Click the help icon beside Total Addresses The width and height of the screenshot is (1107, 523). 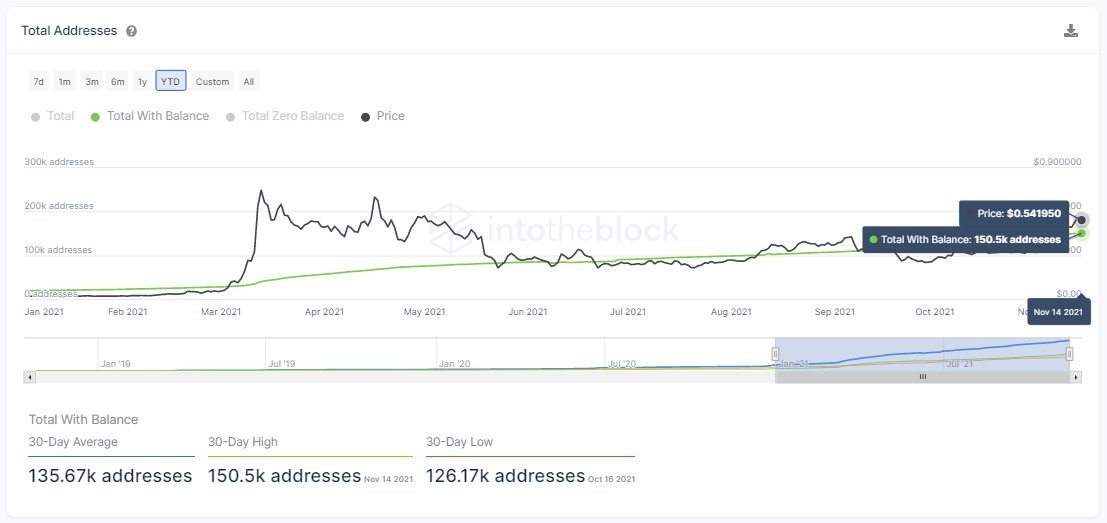coord(131,31)
